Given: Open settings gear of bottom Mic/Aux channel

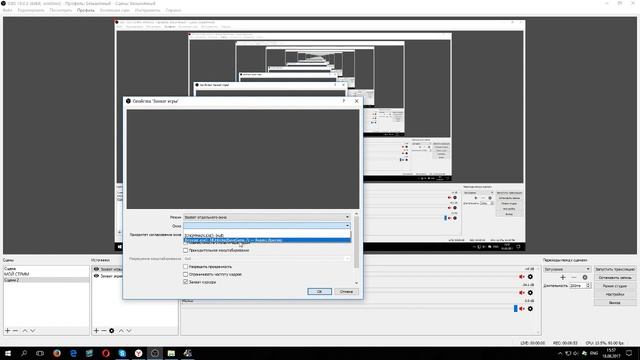Looking at the screenshot, I should click(x=530, y=309).
